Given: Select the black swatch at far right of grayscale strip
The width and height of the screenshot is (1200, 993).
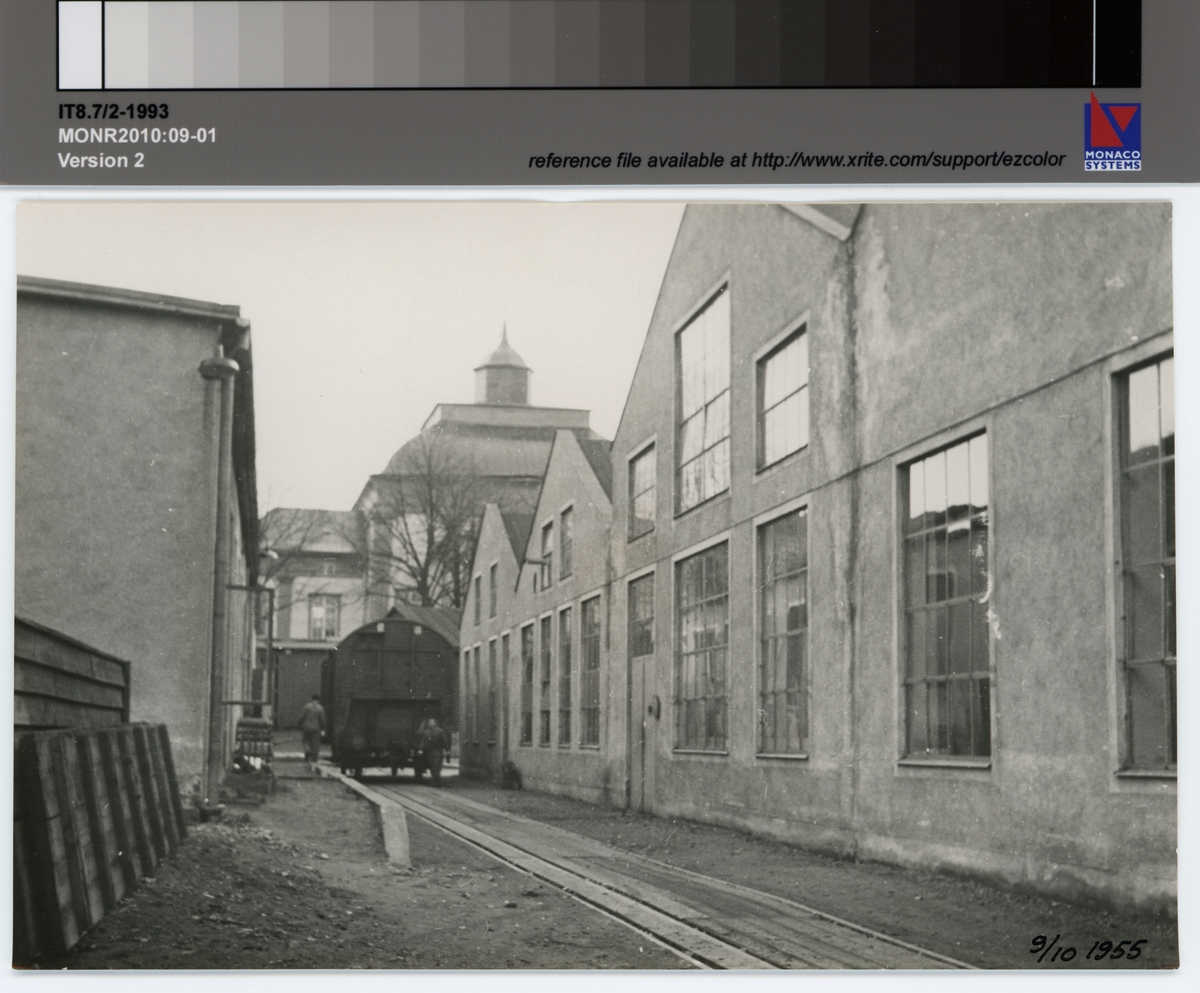Looking at the screenshot, I should point(1117,45).
